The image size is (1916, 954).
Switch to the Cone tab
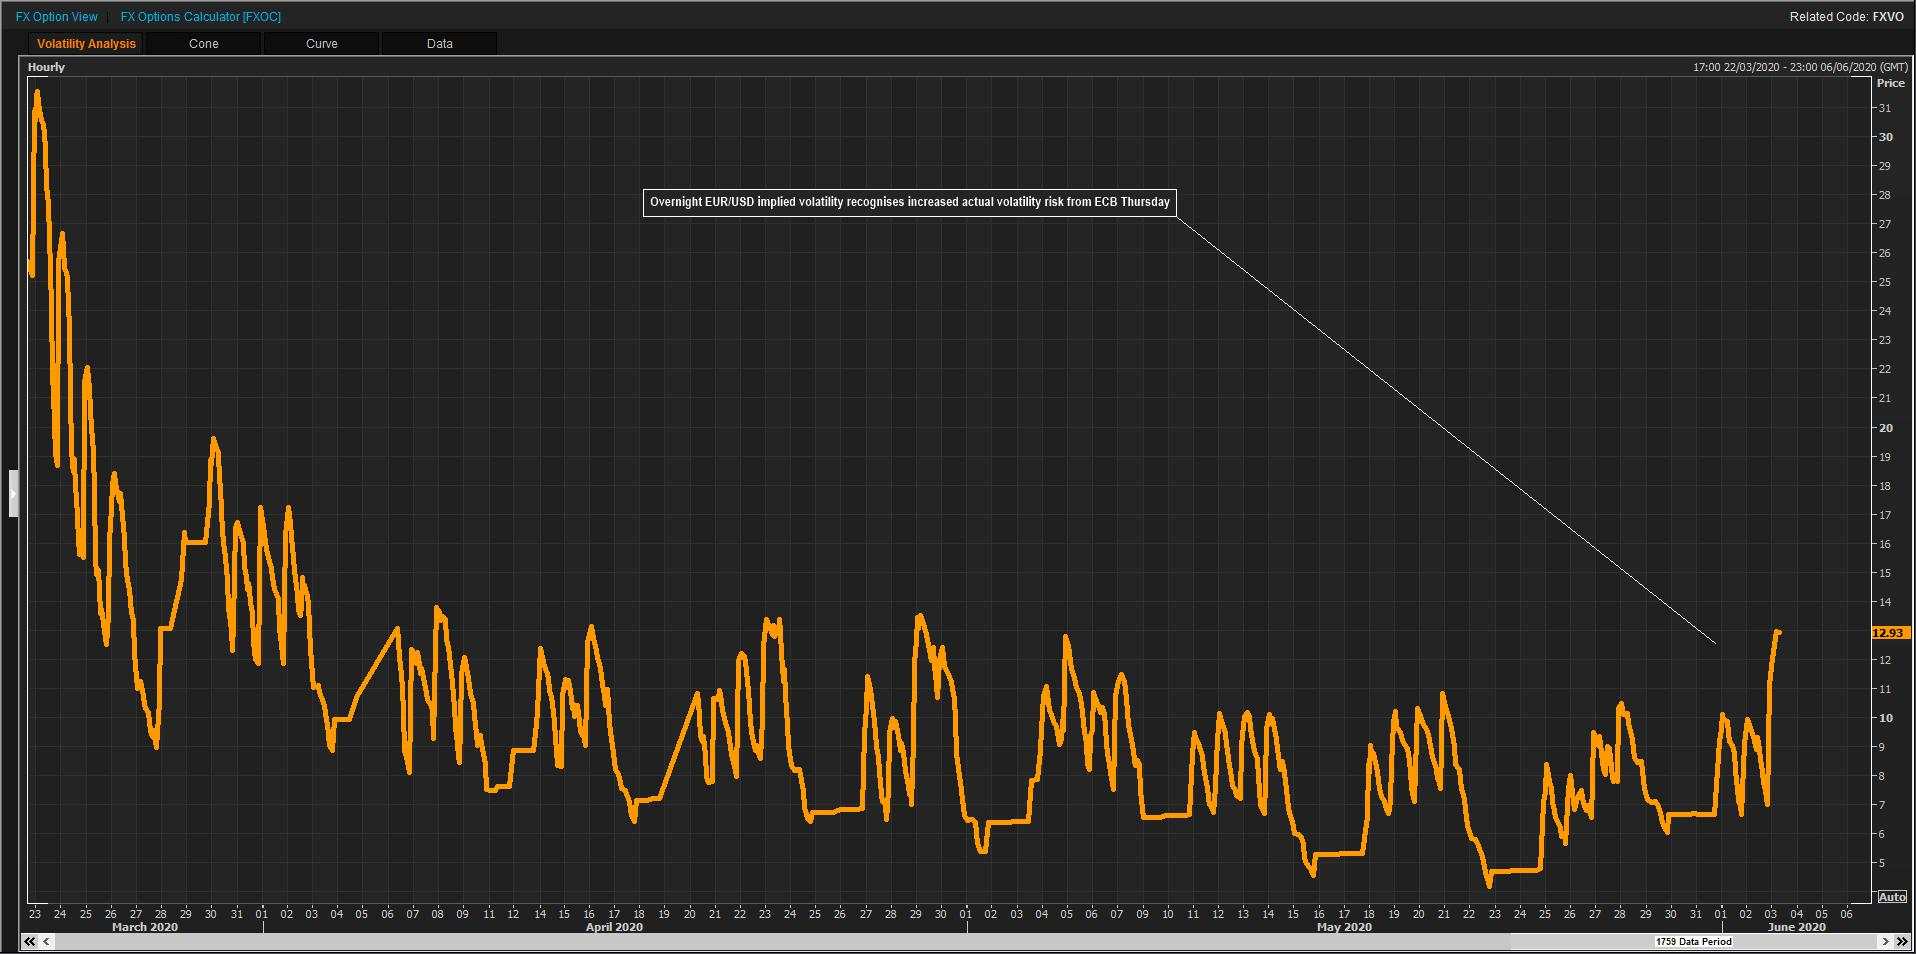point(204,44)
